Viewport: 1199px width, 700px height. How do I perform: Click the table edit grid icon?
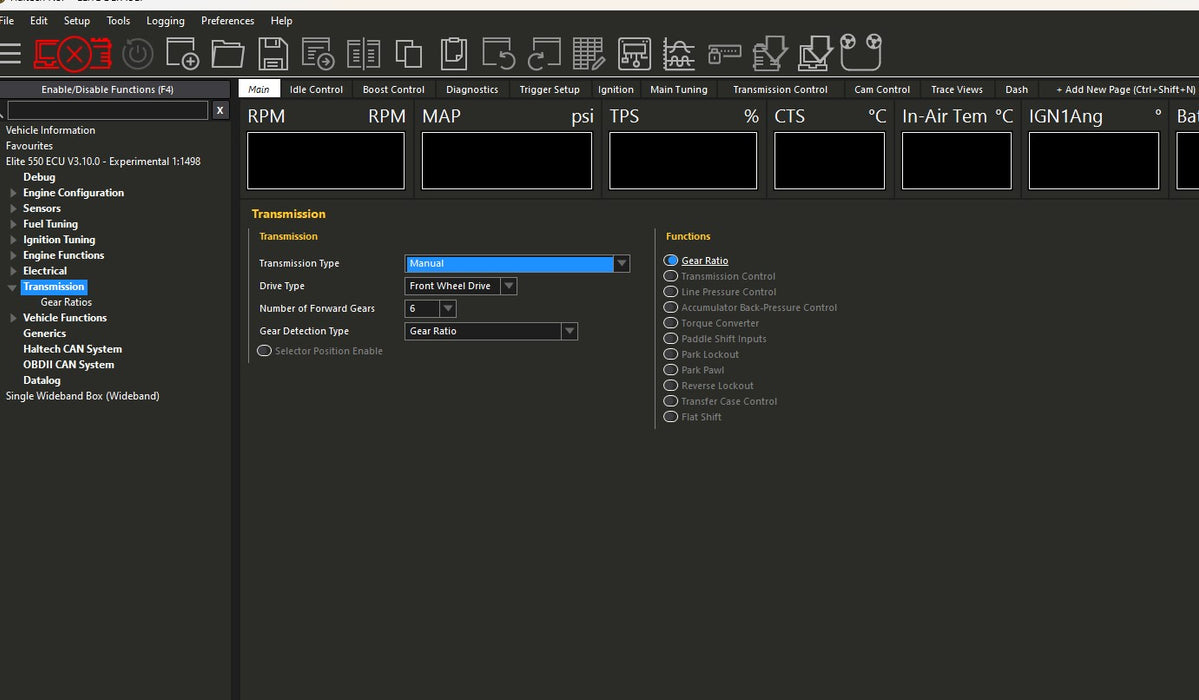pyautogui.click(x=588, y=54)
